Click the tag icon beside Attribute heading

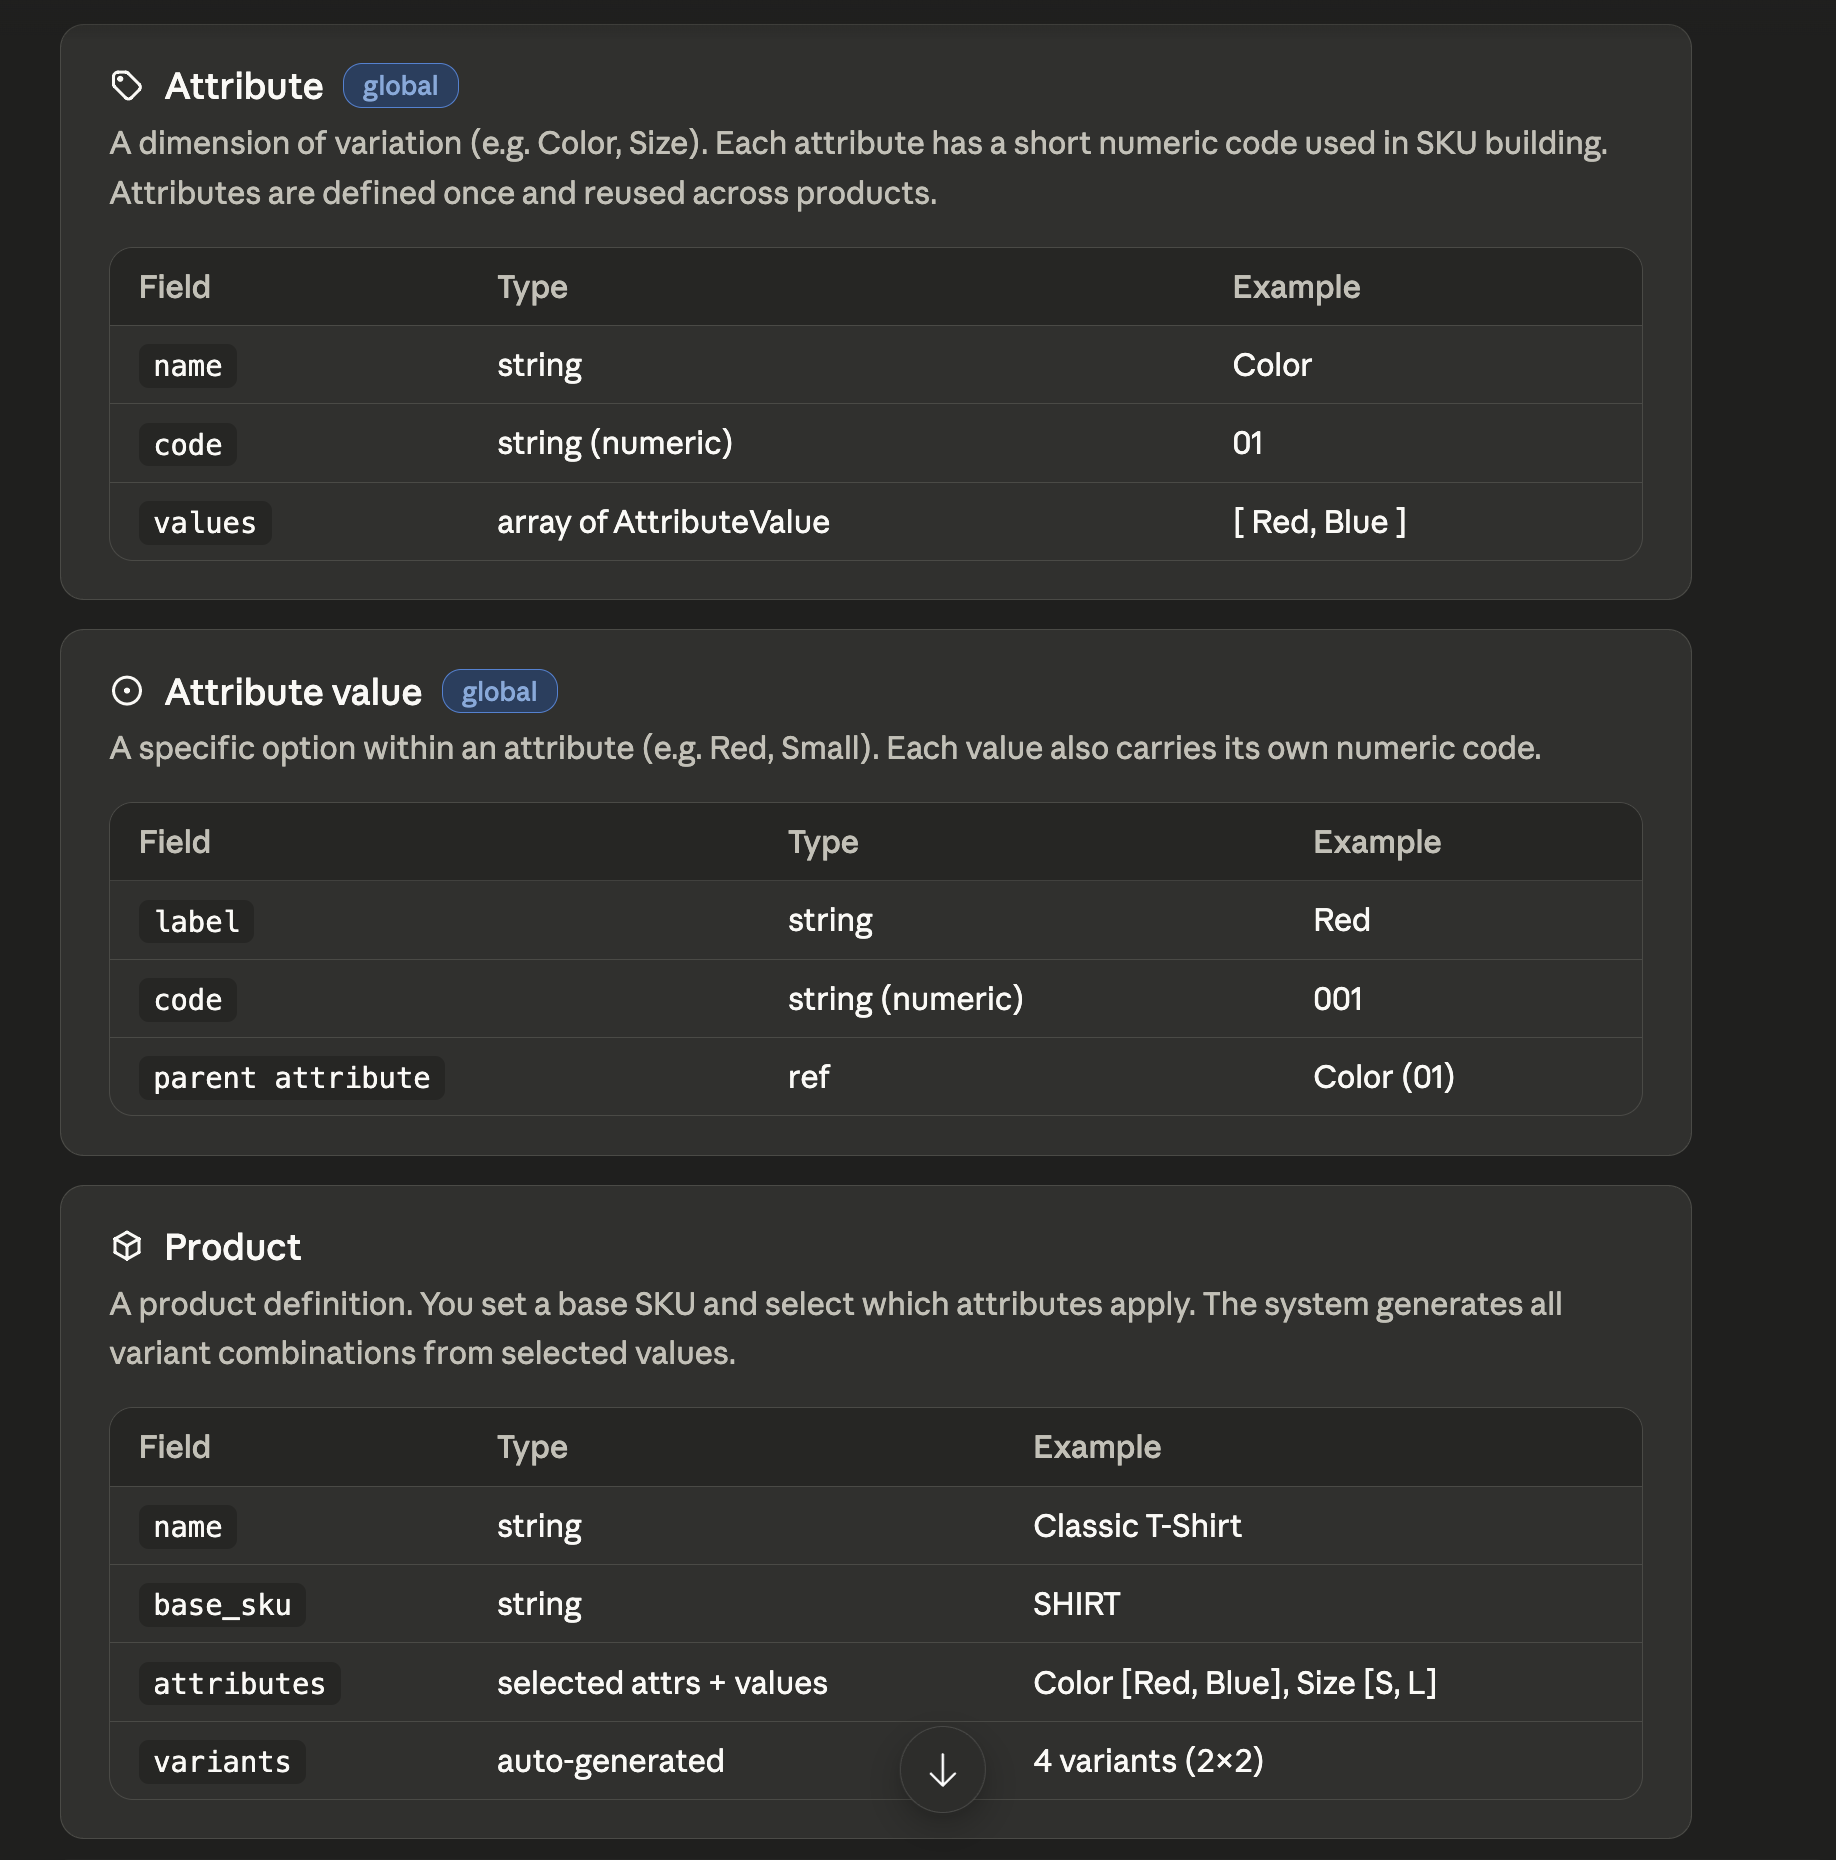(x=127, y=86)
